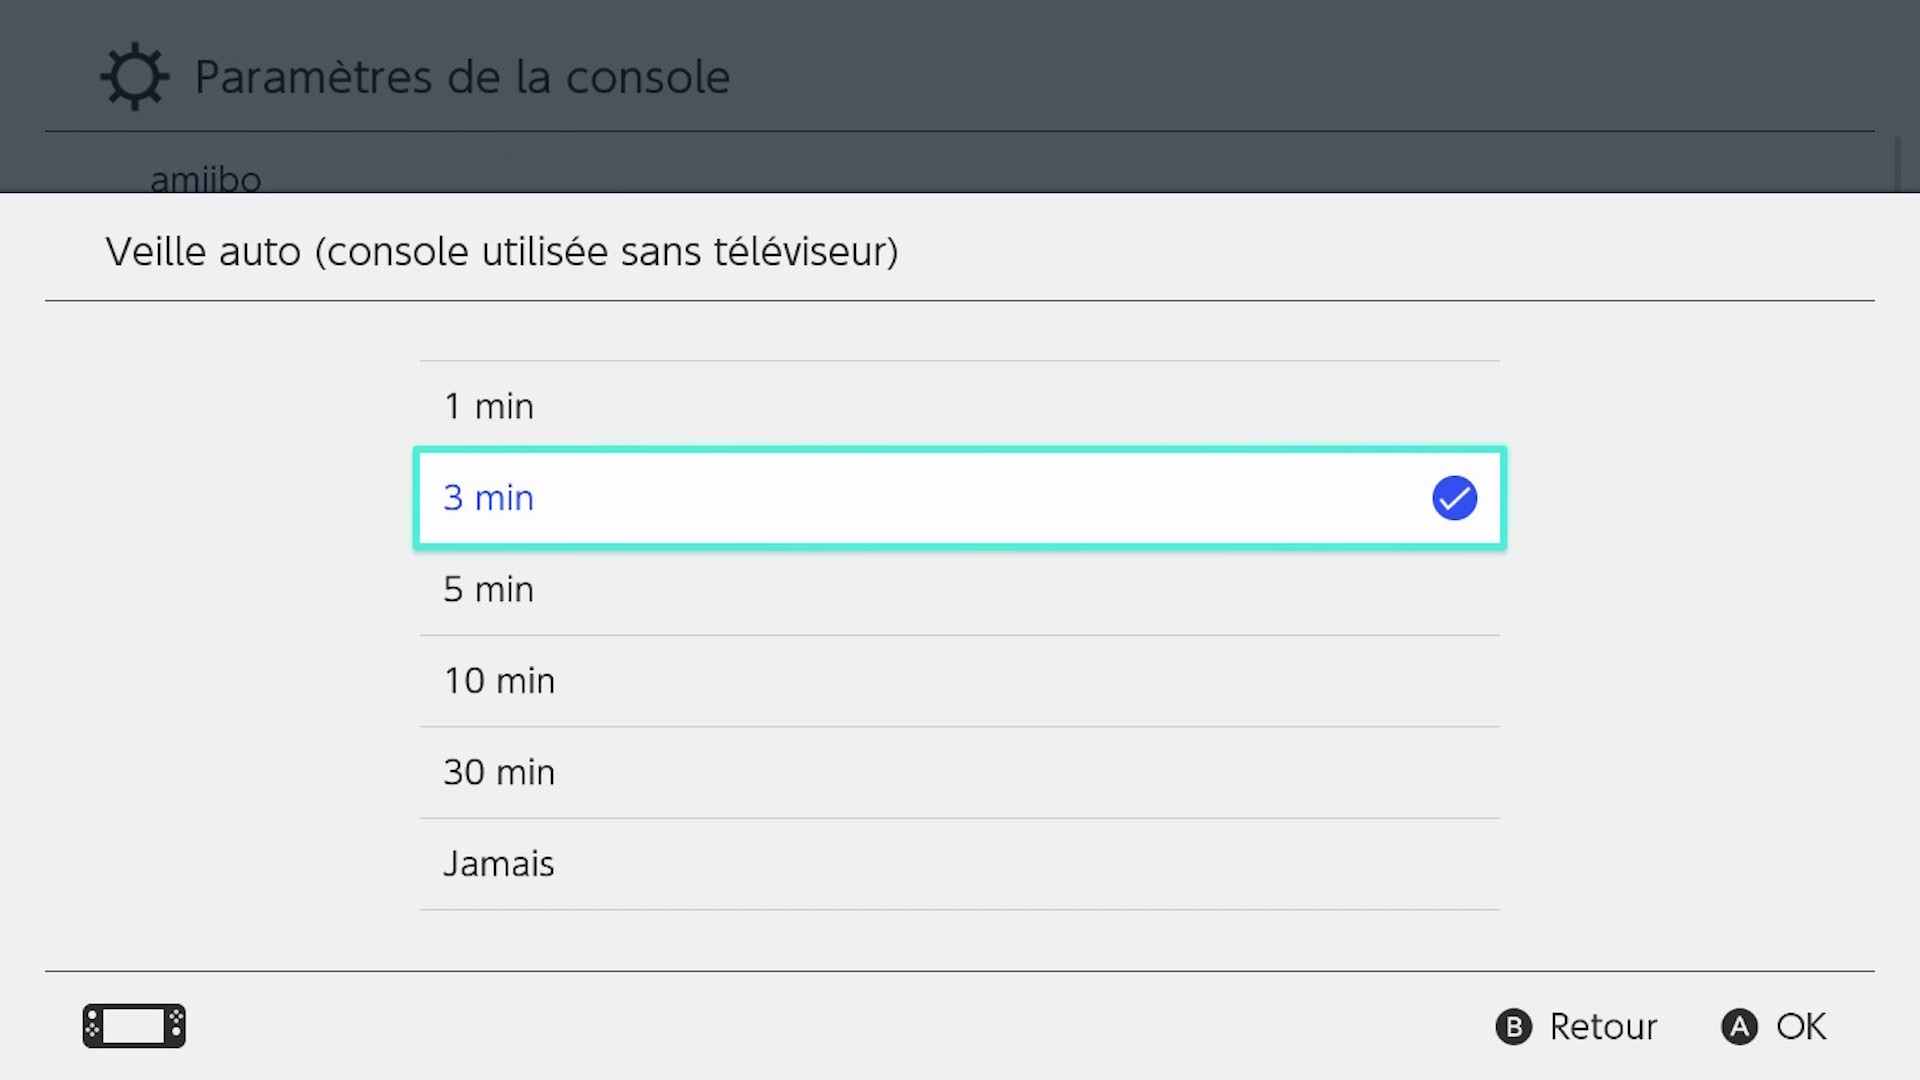Click the A button icon
This screenshot has width=1920, height=1080.
1739,1027
